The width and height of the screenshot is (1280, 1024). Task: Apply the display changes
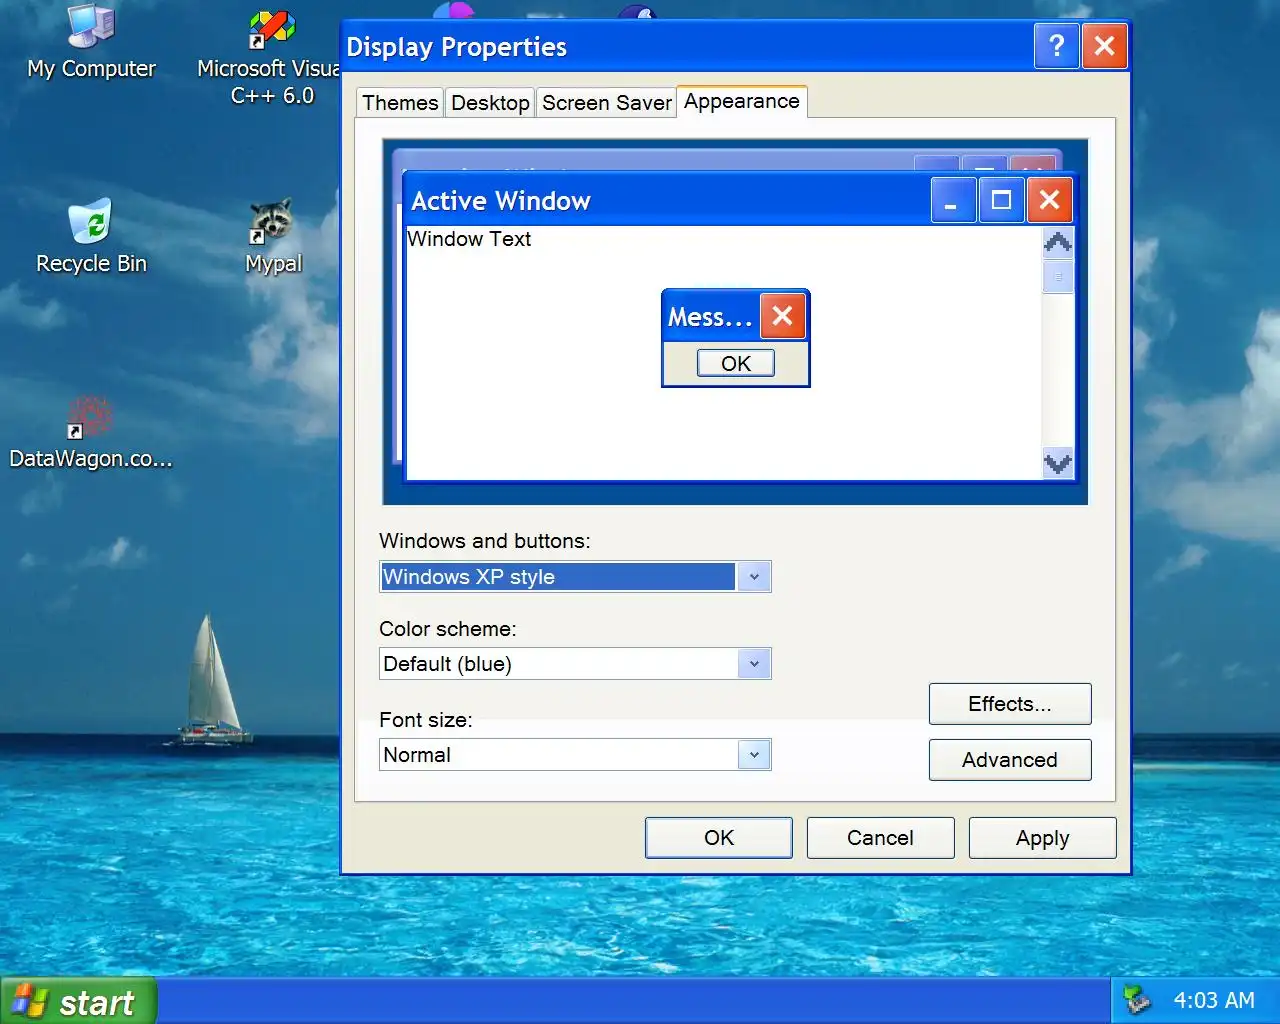pos(1043,838)
